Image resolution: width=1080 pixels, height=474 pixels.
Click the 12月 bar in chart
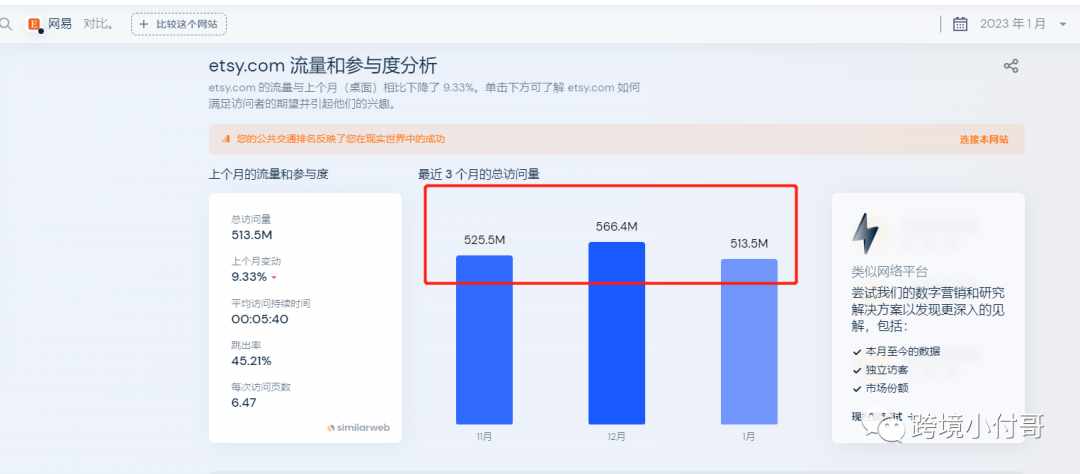(616, 333)
